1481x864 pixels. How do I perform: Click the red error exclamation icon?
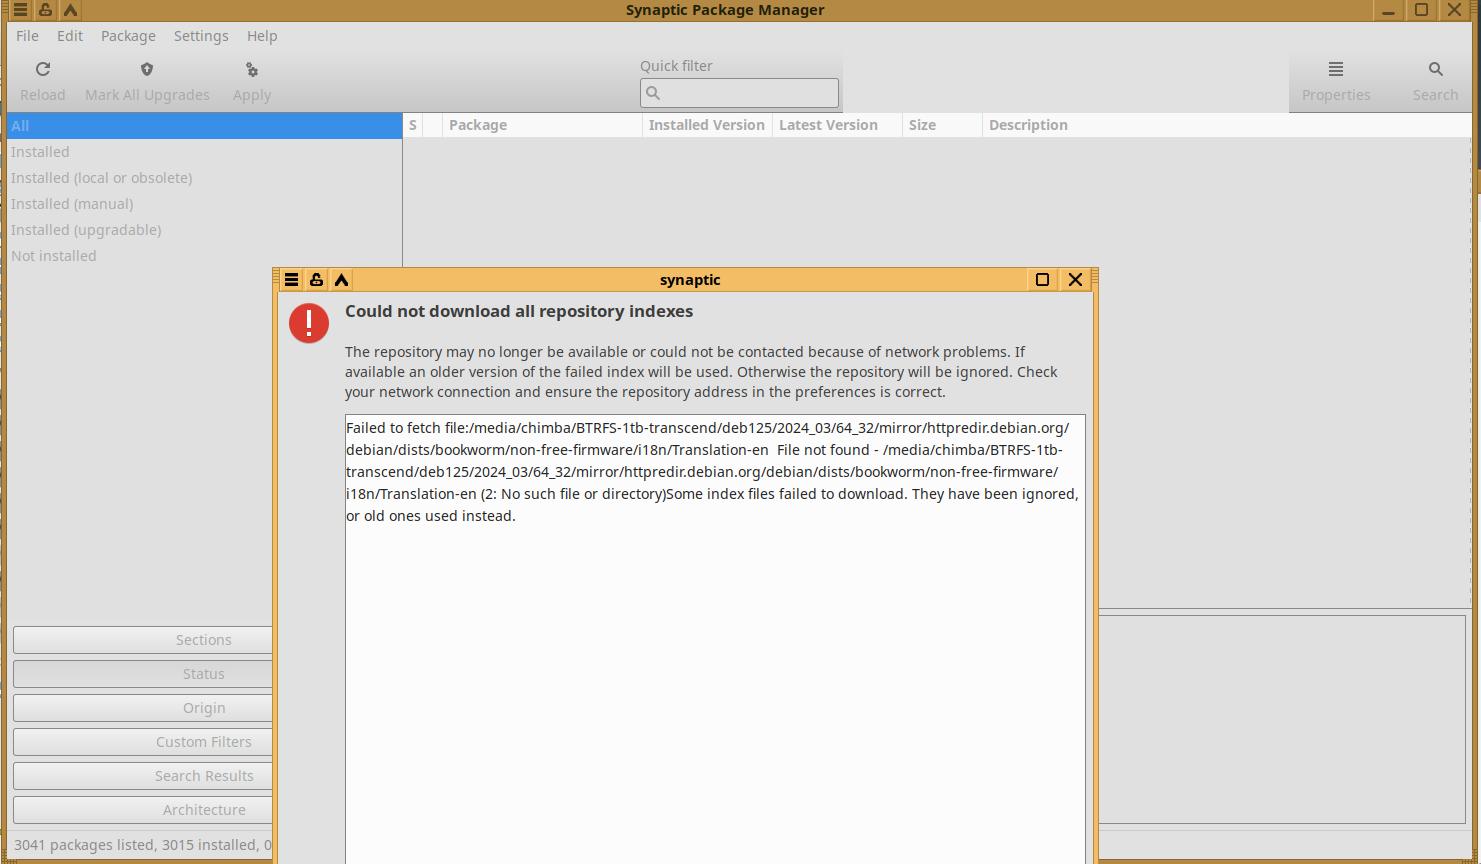309,323
